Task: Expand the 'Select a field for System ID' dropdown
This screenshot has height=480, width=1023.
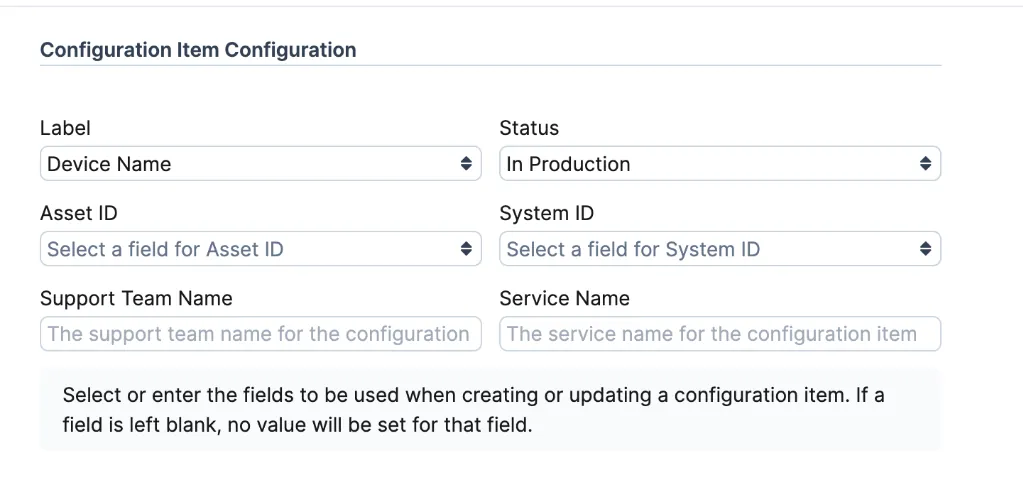Action: coord(710,249)
